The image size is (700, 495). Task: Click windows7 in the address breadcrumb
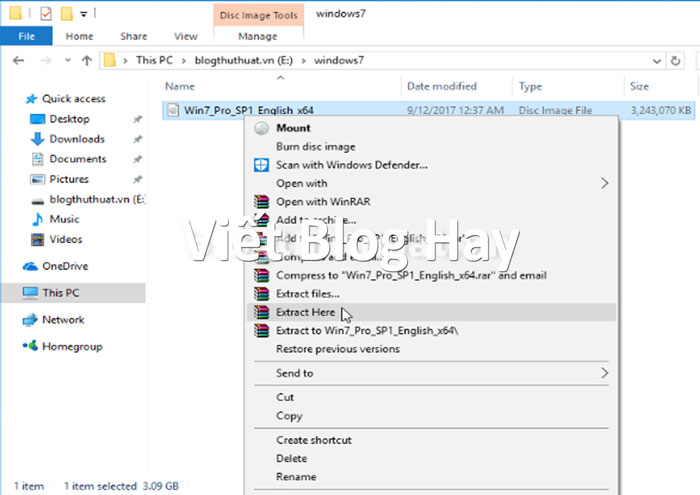[339, 60]
